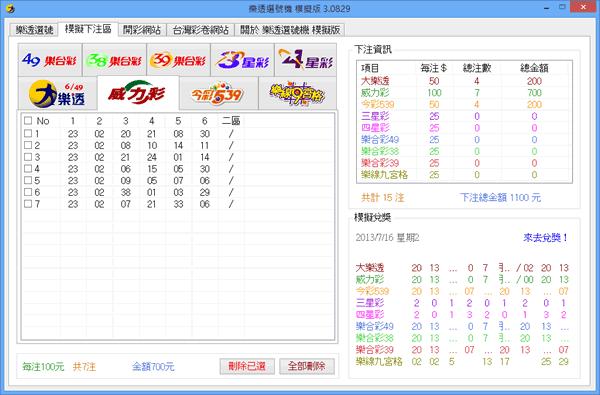Check the box for bet row 1

point(28,133)
